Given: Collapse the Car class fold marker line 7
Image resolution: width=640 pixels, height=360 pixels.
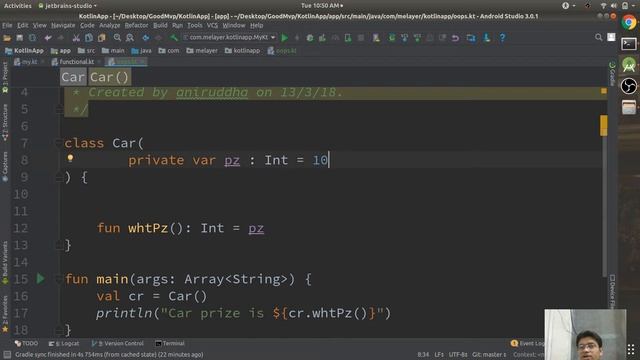Looking at the screenshot, I should (59, 143).
